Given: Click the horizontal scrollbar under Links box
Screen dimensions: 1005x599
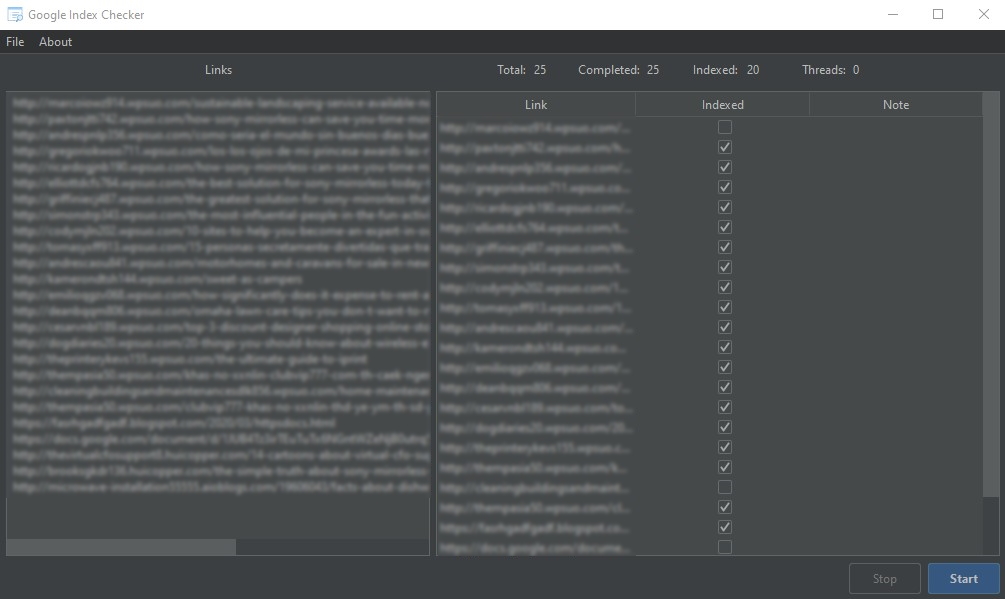Looking at the screenshot, I should click(121, 547).
